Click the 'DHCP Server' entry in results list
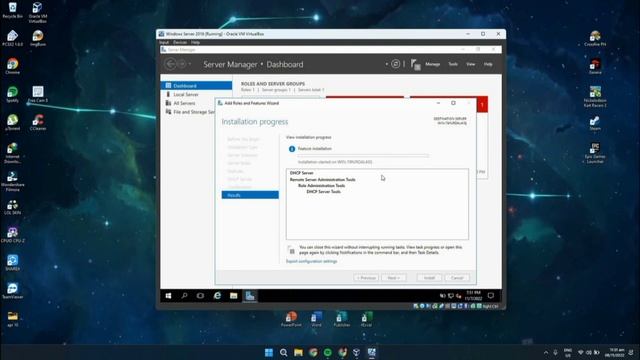640x360 pixels. (x=302, y=173)
